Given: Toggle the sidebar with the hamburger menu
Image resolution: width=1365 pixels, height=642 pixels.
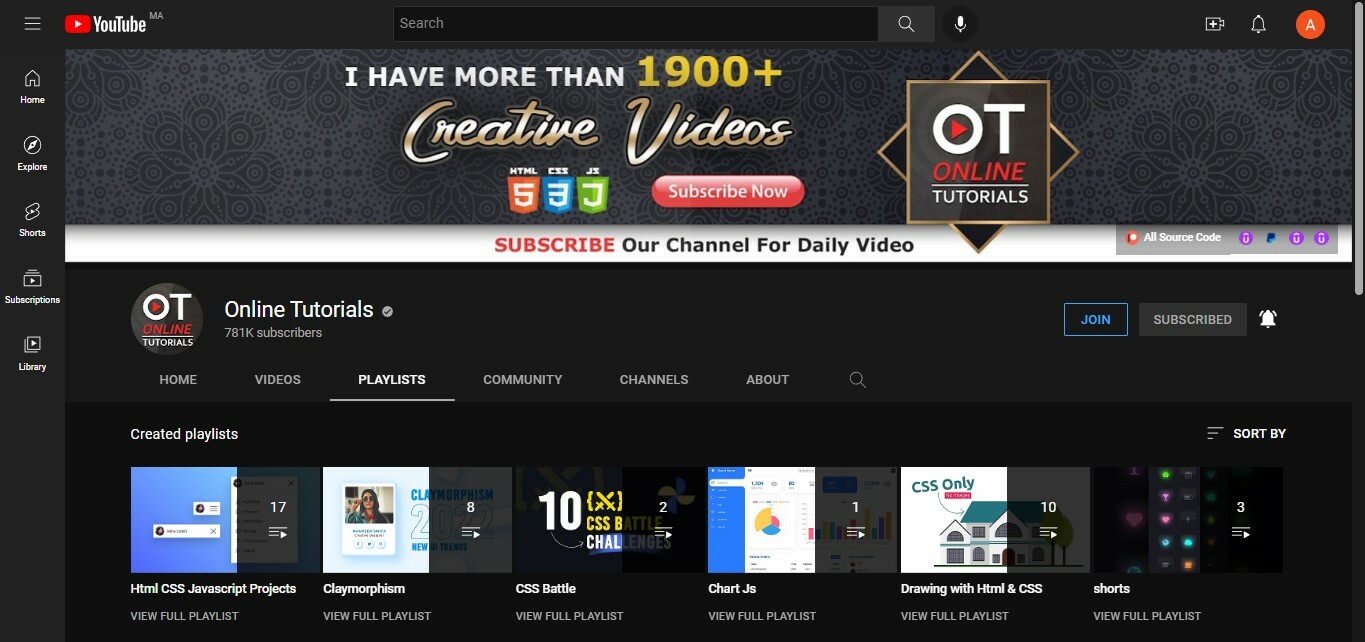Looking at the screenshot, I should point(32,23).
